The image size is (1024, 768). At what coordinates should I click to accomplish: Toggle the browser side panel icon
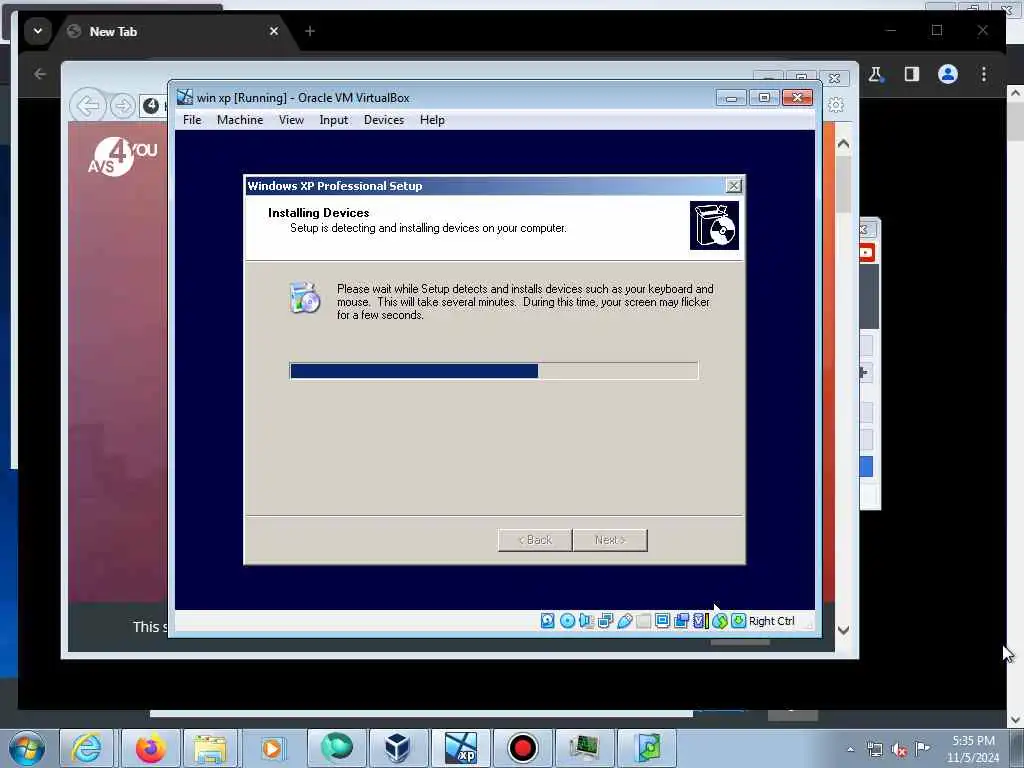pos(912,74)
